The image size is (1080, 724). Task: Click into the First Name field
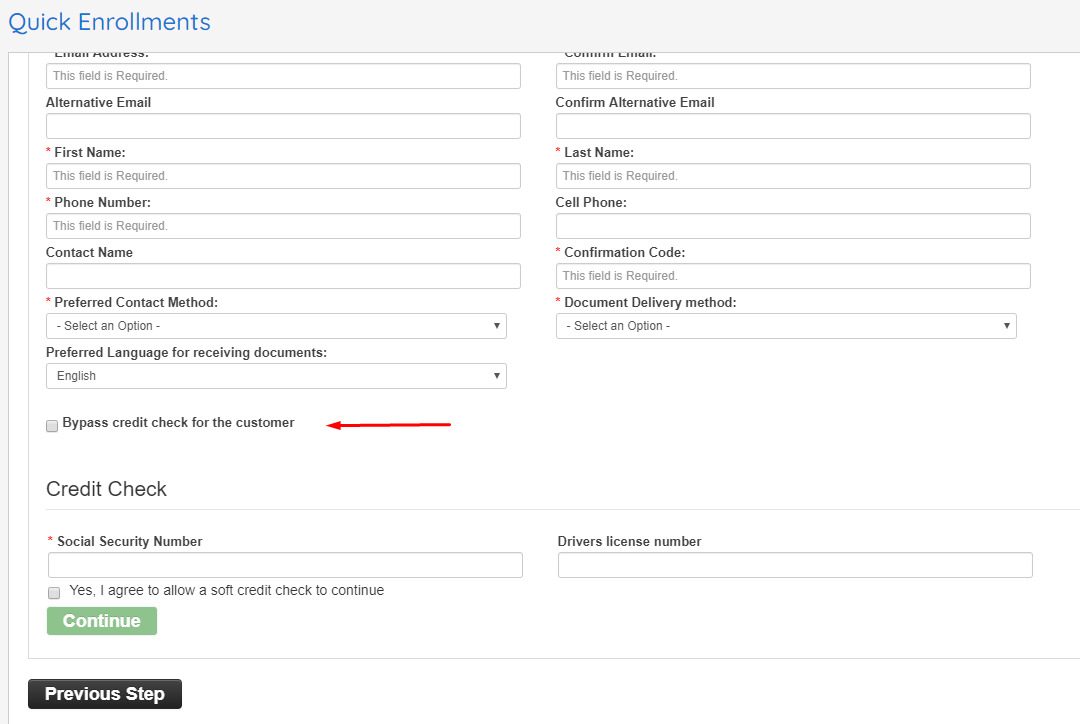[283, 176]
